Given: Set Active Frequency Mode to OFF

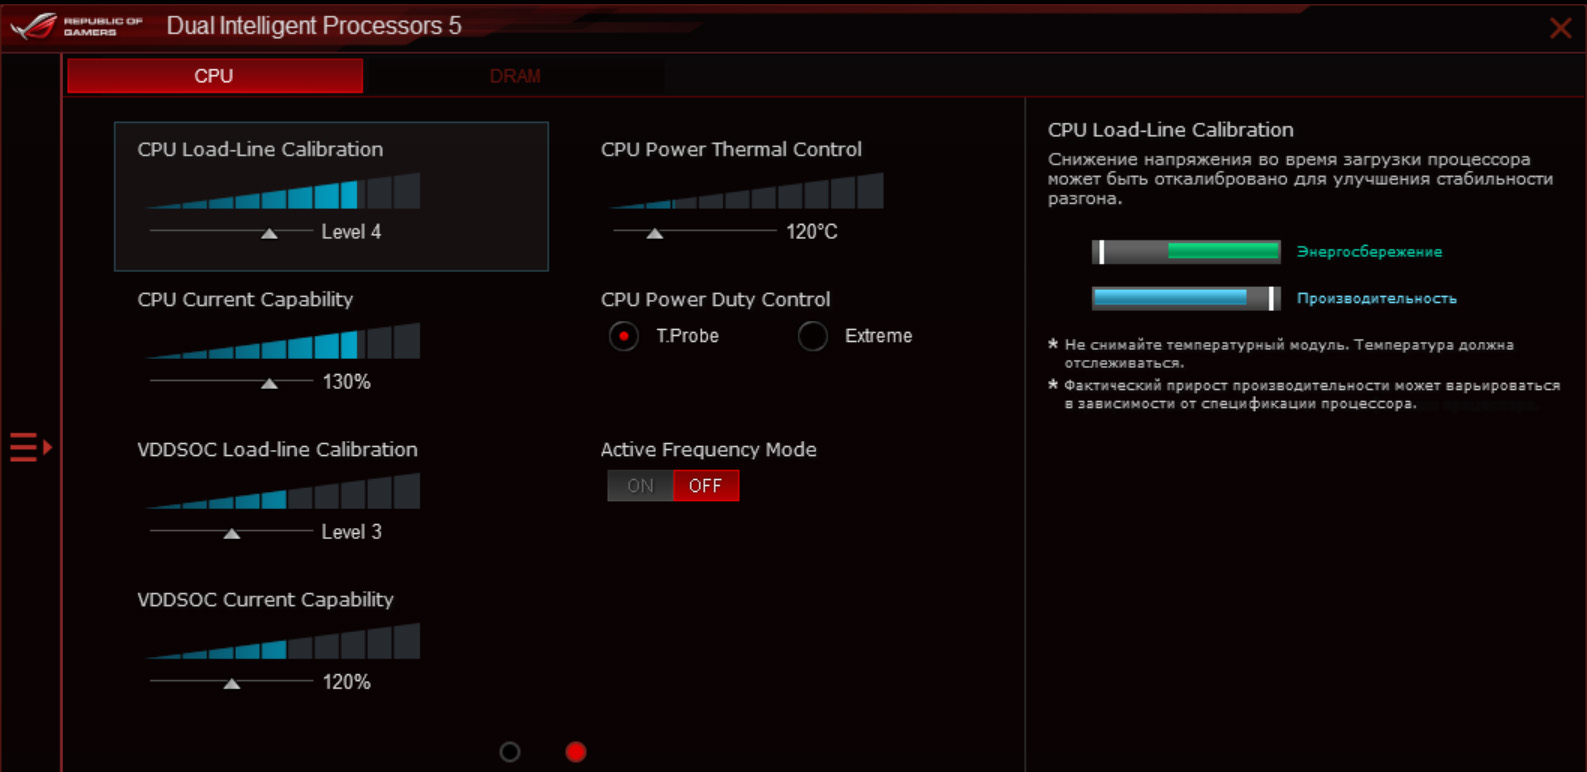Looking at the screenshot, I should click(705, 486).
